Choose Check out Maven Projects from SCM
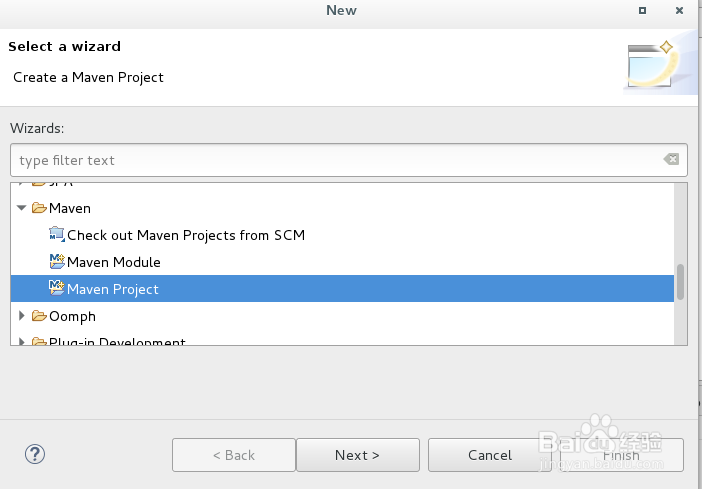702x489 pixels. pyautogui.click(x=186, y=235)
